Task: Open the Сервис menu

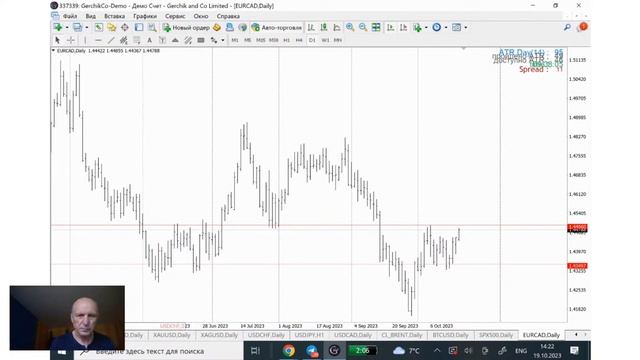Action: click(x=175, y=16)
